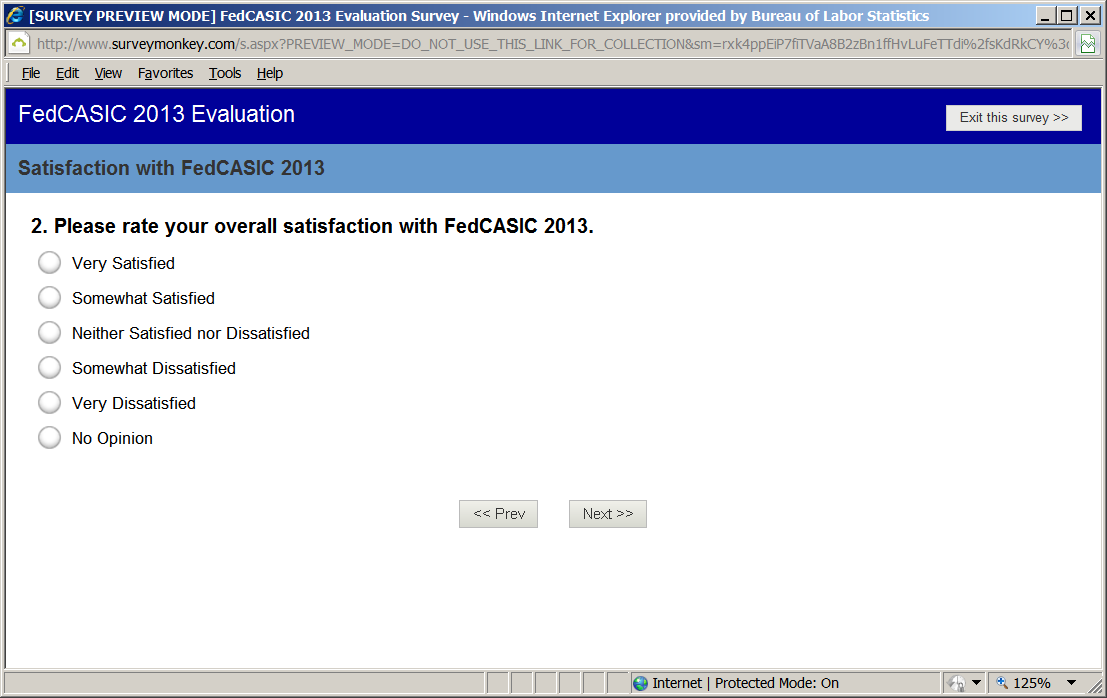The width and height of the screenshot is (1107, 698).
Task: Mark Very Dissatisfied radio option
Action: pyautogui.click(x=49, y=403)
